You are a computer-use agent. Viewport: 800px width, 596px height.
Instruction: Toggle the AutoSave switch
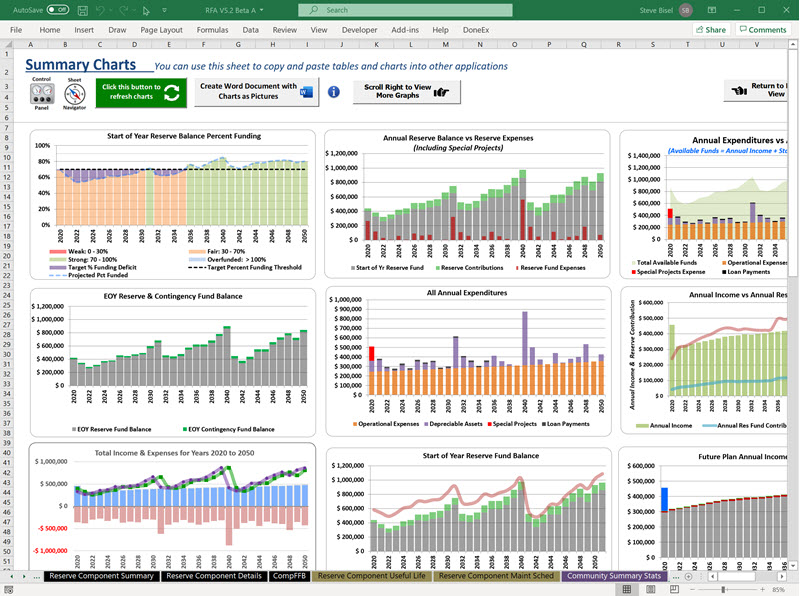pos(58,9)
